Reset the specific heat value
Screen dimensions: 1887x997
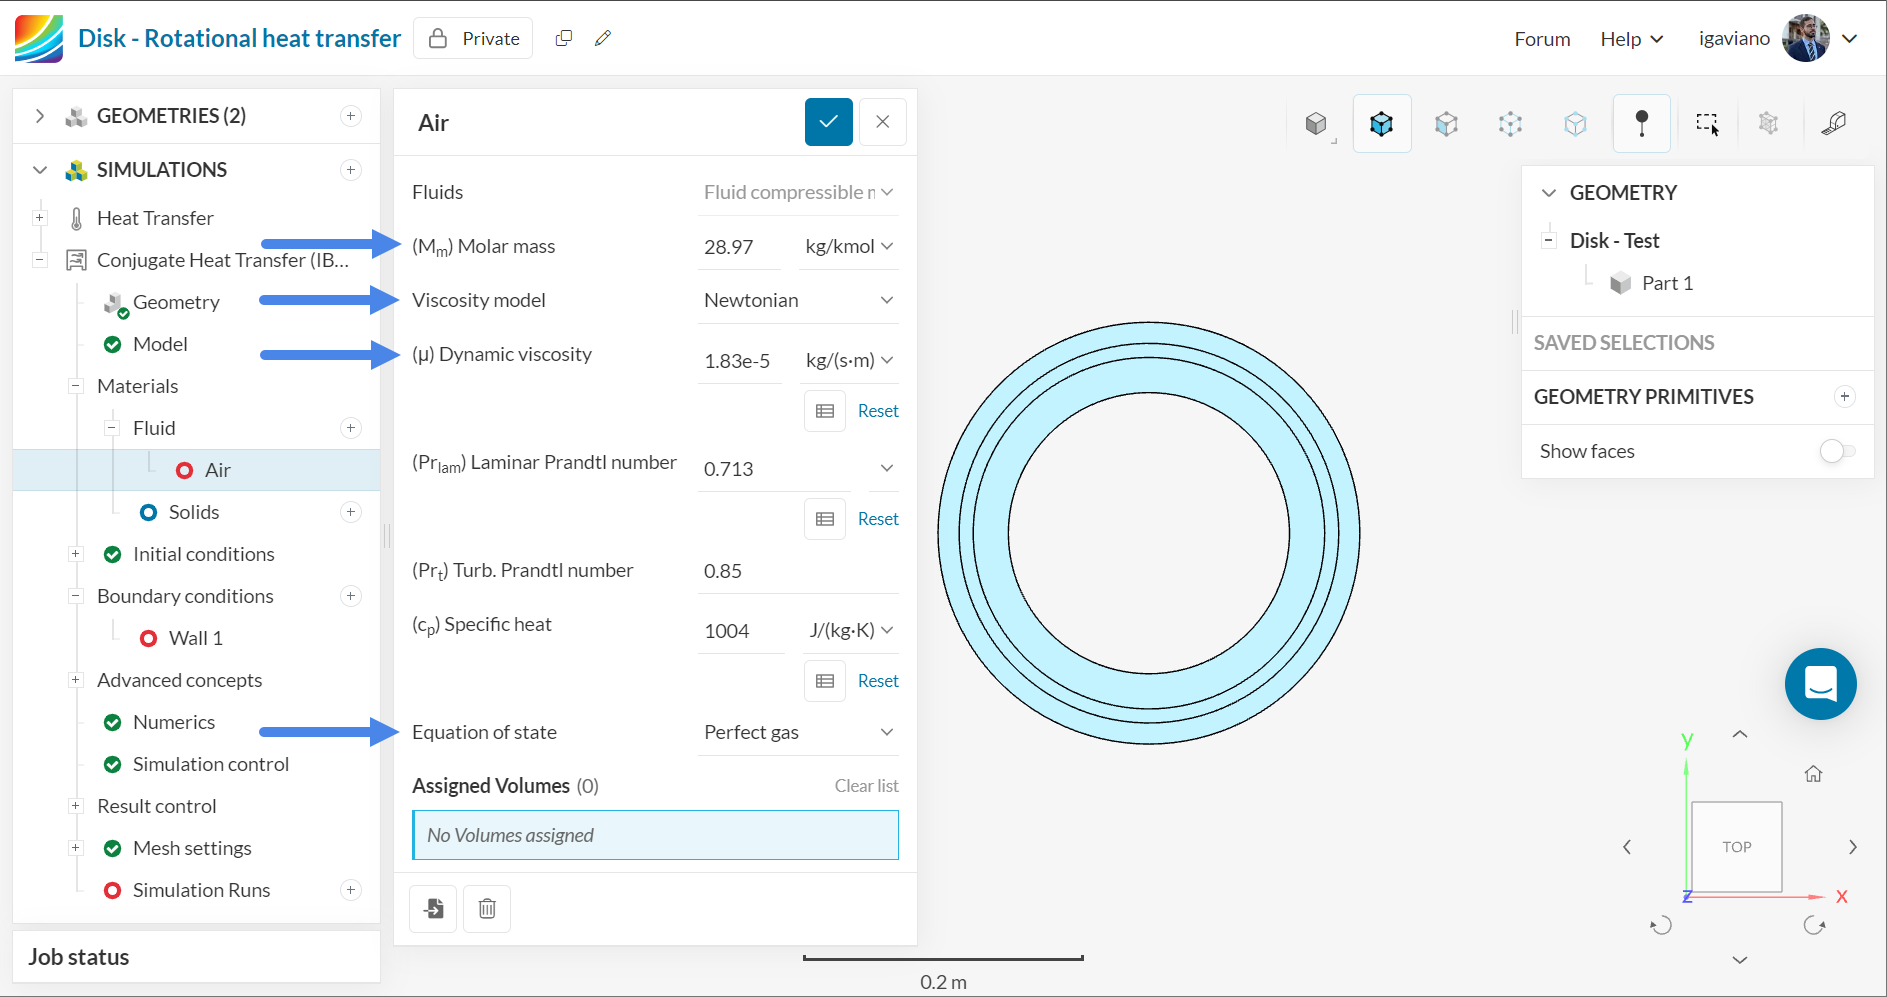[x=877, y=681]
